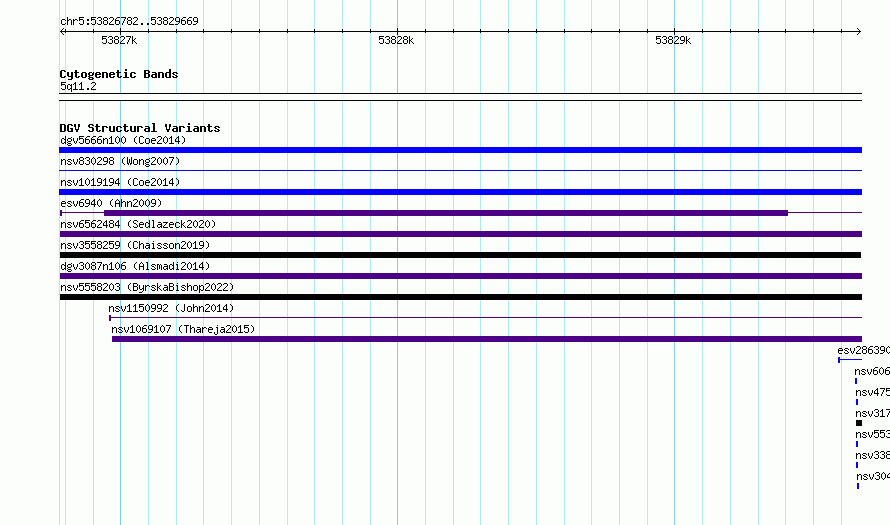Screen dimensions: 890x525
Task: Click the right arrowhead of the ruler
Action: click(x=859, y=31)
